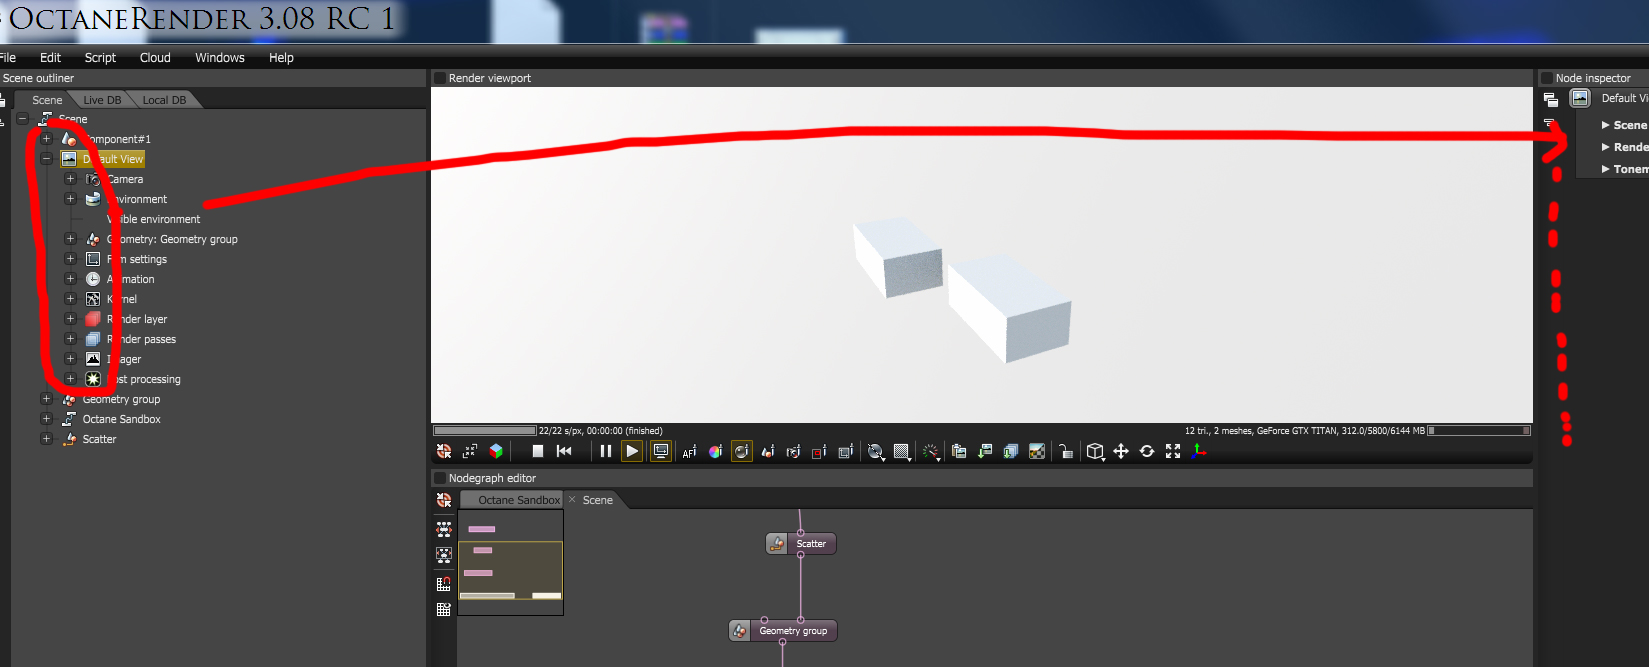The width and height of the screenshot is (1649, 667).
Task: Open the Edit menu
Action: point(50,58)
